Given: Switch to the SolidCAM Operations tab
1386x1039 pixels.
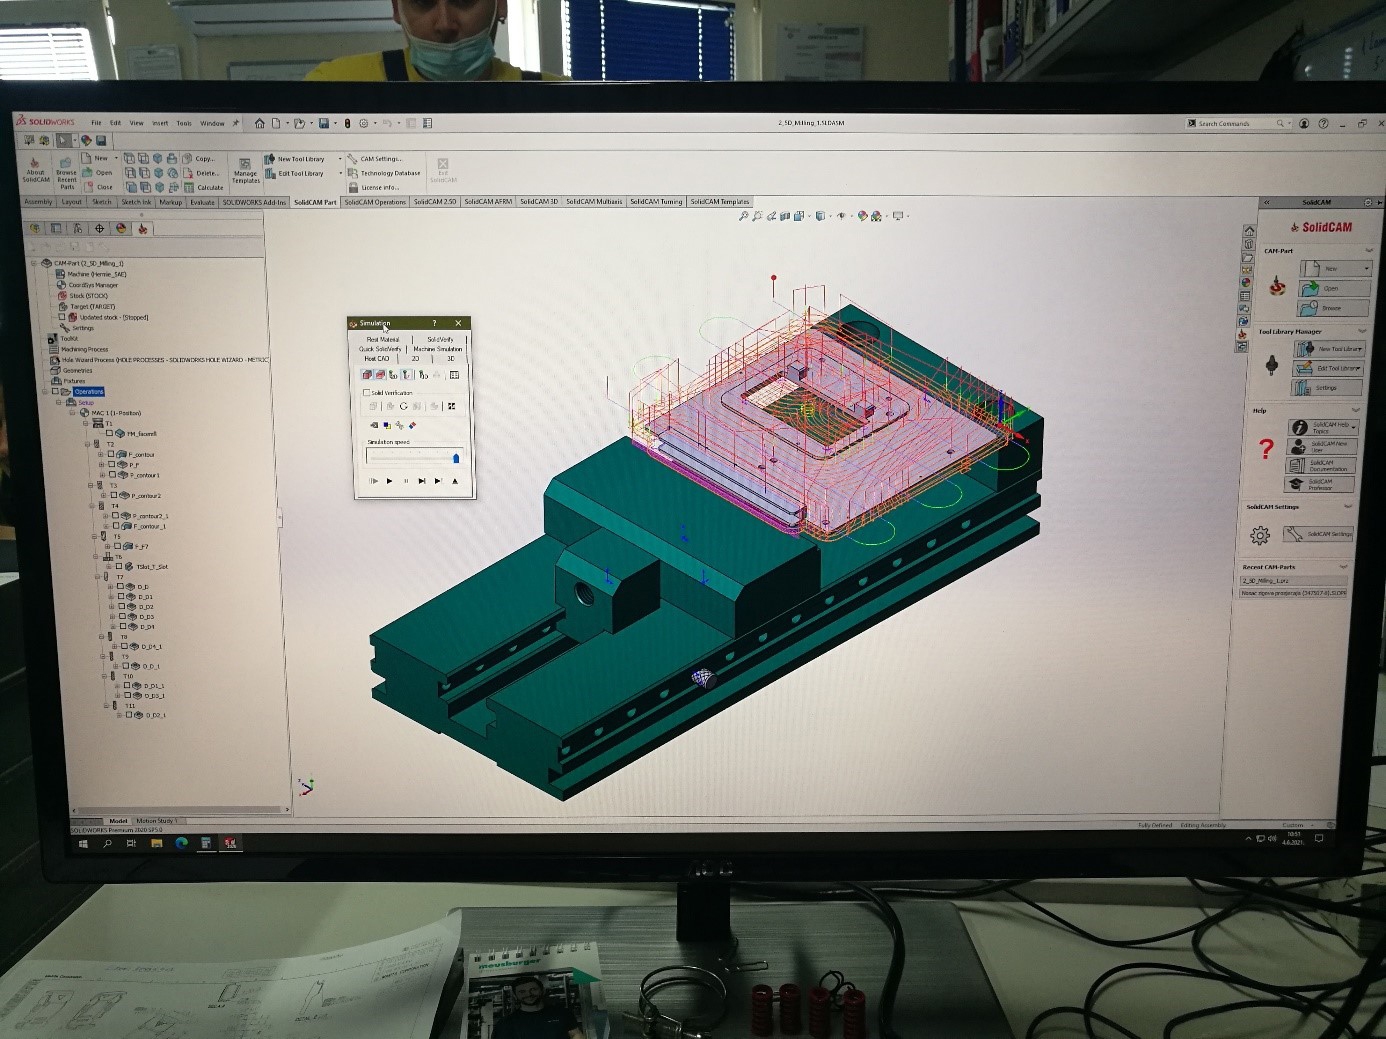Looking at the screenshot, I should click(375, 202).
